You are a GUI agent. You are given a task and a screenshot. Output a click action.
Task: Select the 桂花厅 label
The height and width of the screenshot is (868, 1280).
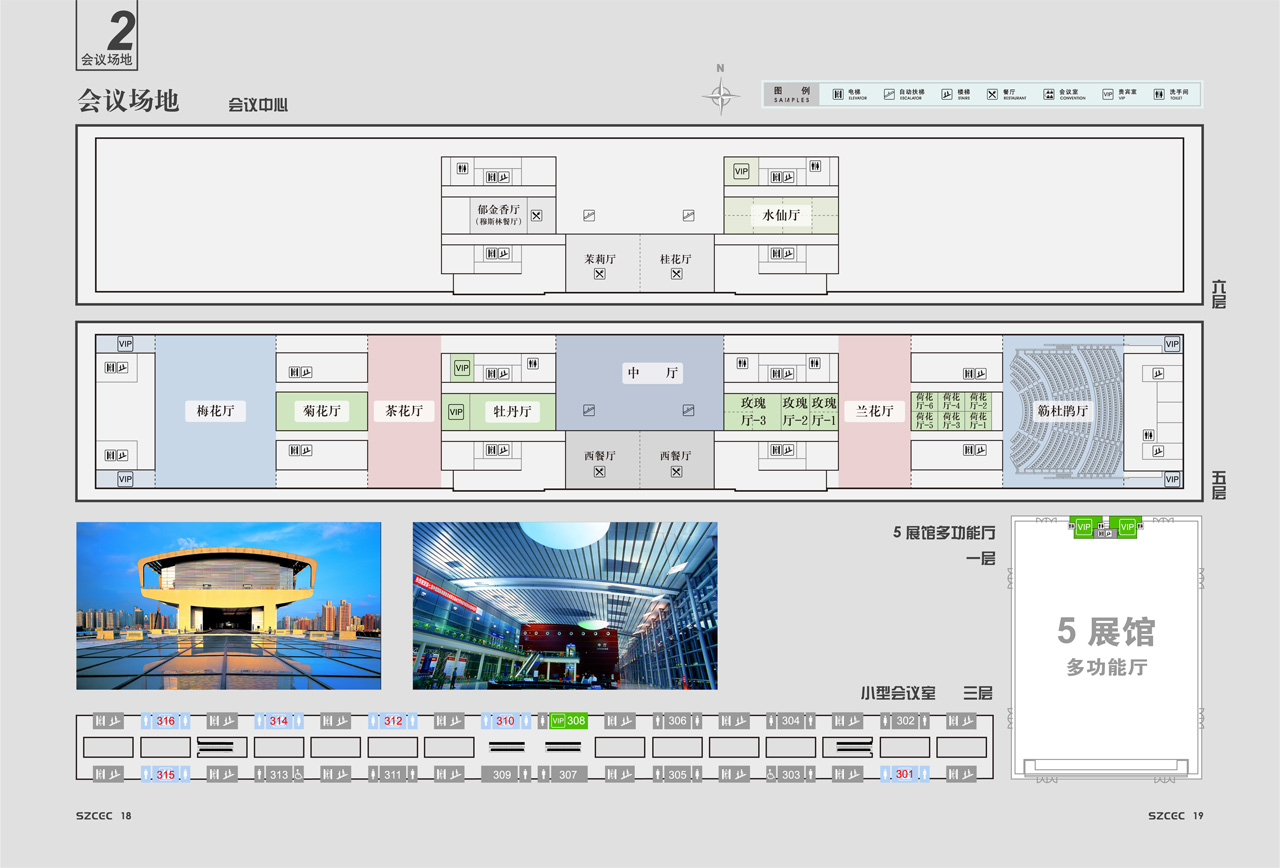(676, 259)
